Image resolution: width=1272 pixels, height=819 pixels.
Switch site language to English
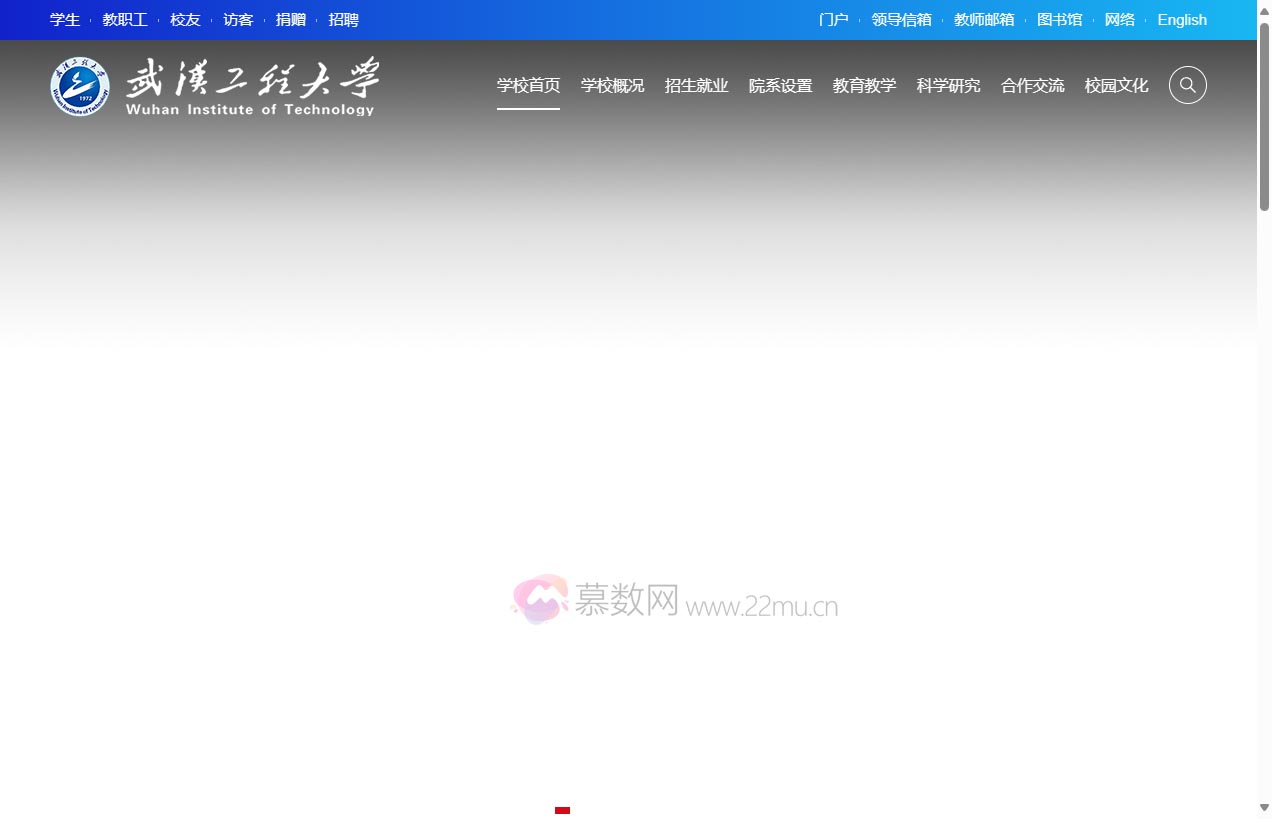tap(1181, 20)
